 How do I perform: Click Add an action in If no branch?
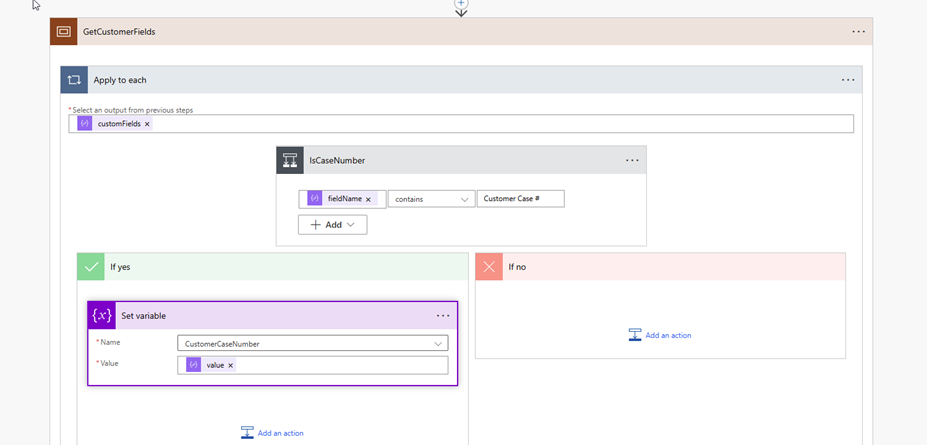pos(660,335)
